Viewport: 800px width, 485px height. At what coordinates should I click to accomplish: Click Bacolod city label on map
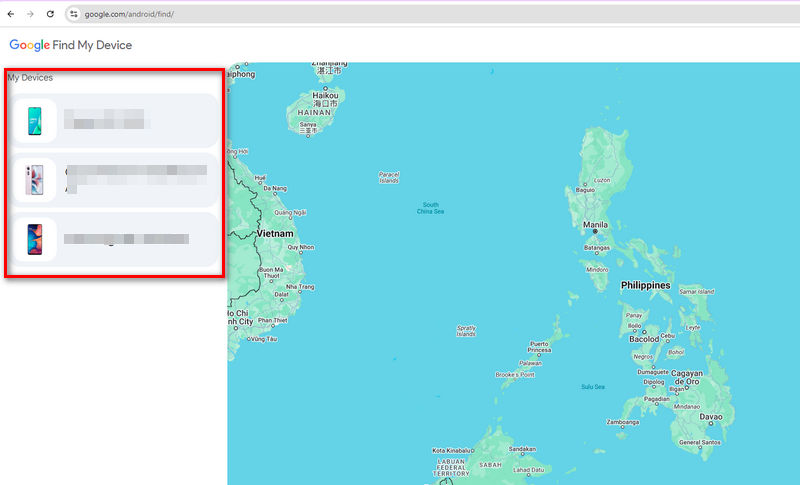click(644, 339)
